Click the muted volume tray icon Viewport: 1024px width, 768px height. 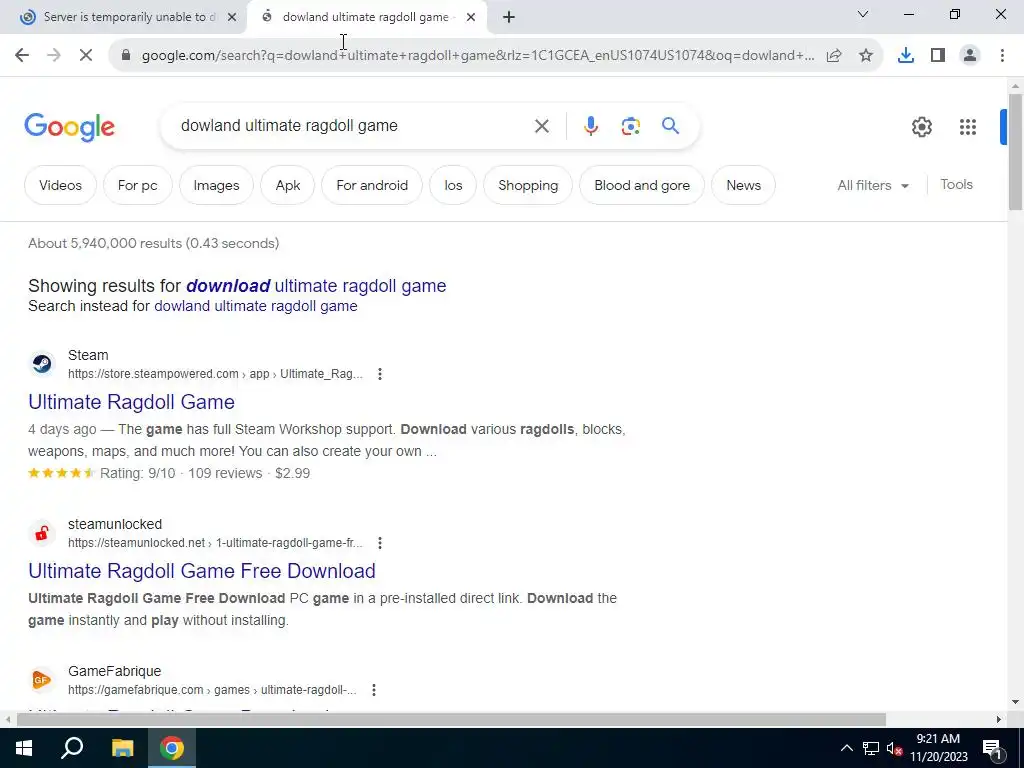pos(894,748)
